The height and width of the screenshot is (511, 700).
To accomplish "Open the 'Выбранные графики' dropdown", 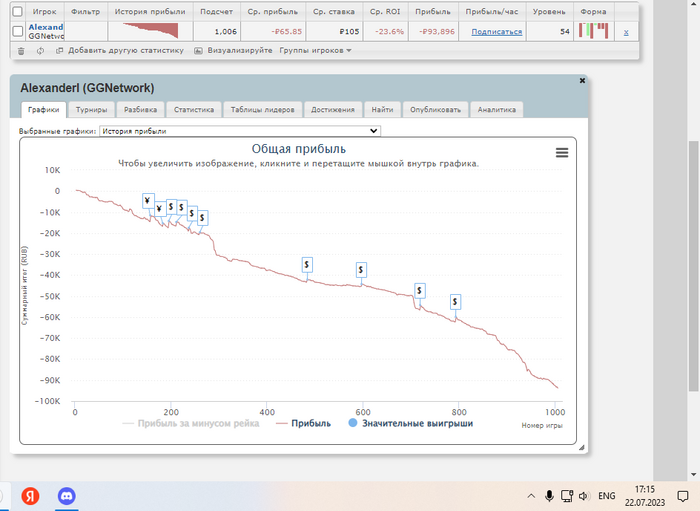I will point(240,131).
